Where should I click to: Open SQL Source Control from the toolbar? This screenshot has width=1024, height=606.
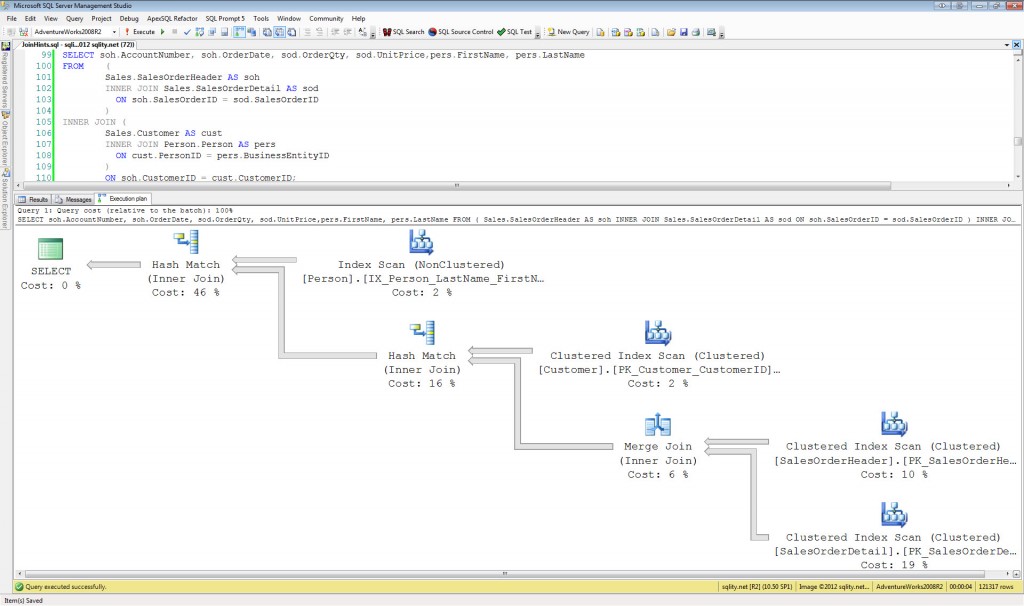coord(460,32)
